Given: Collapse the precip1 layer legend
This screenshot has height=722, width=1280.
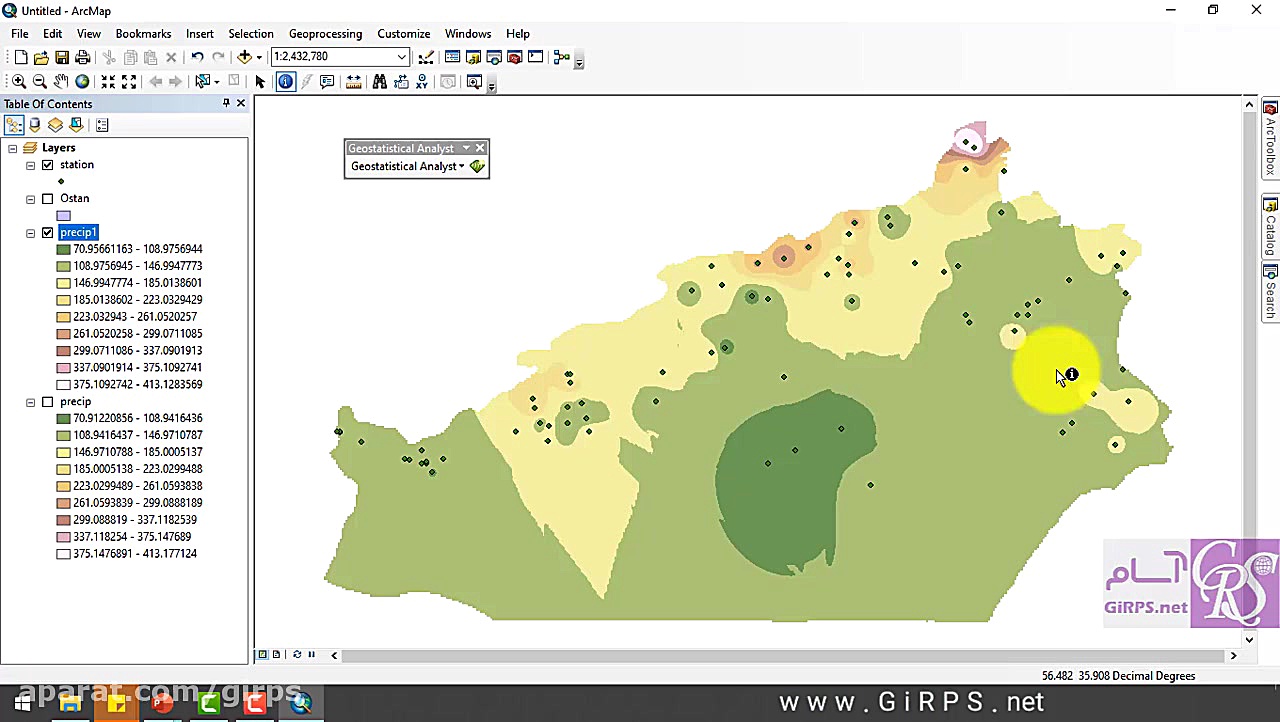Looking at the screenshot, I should pos(31,233).
